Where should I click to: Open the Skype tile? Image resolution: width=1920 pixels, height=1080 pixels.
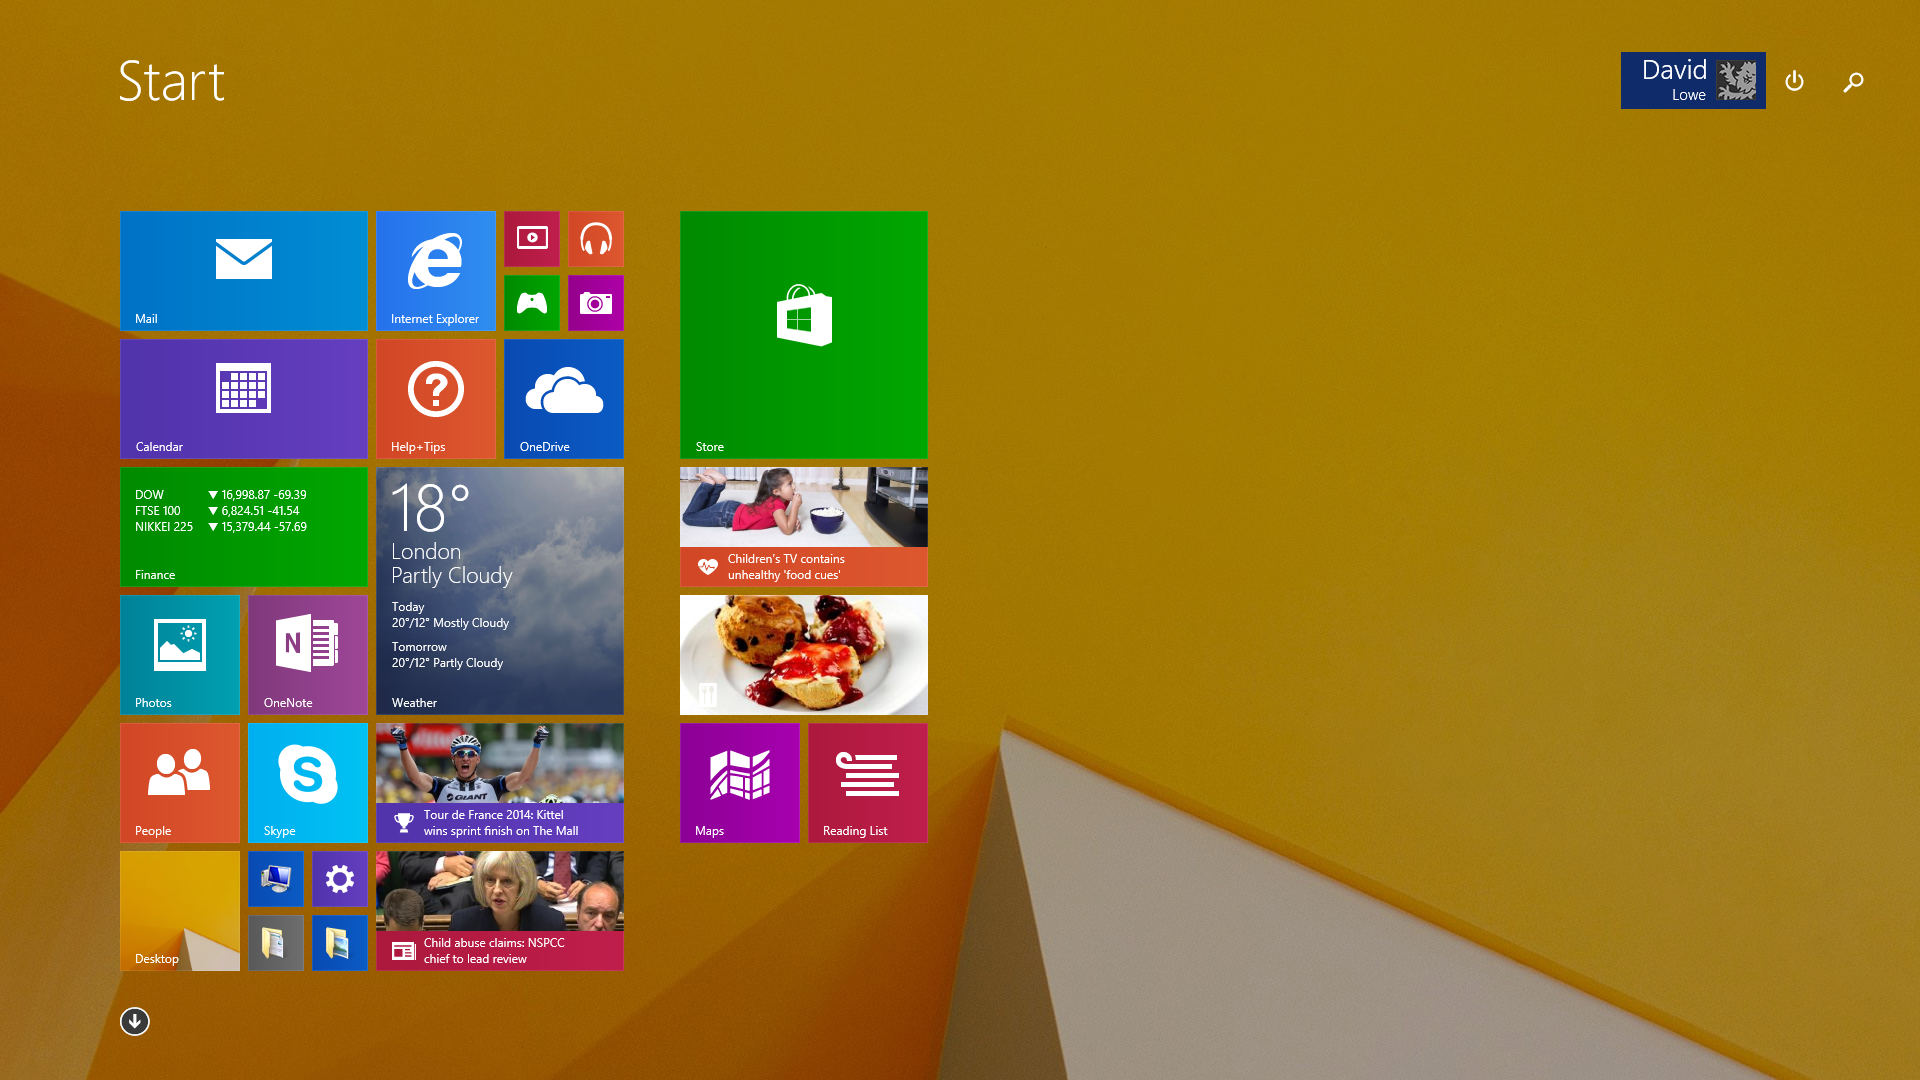(x=307, y=782)
